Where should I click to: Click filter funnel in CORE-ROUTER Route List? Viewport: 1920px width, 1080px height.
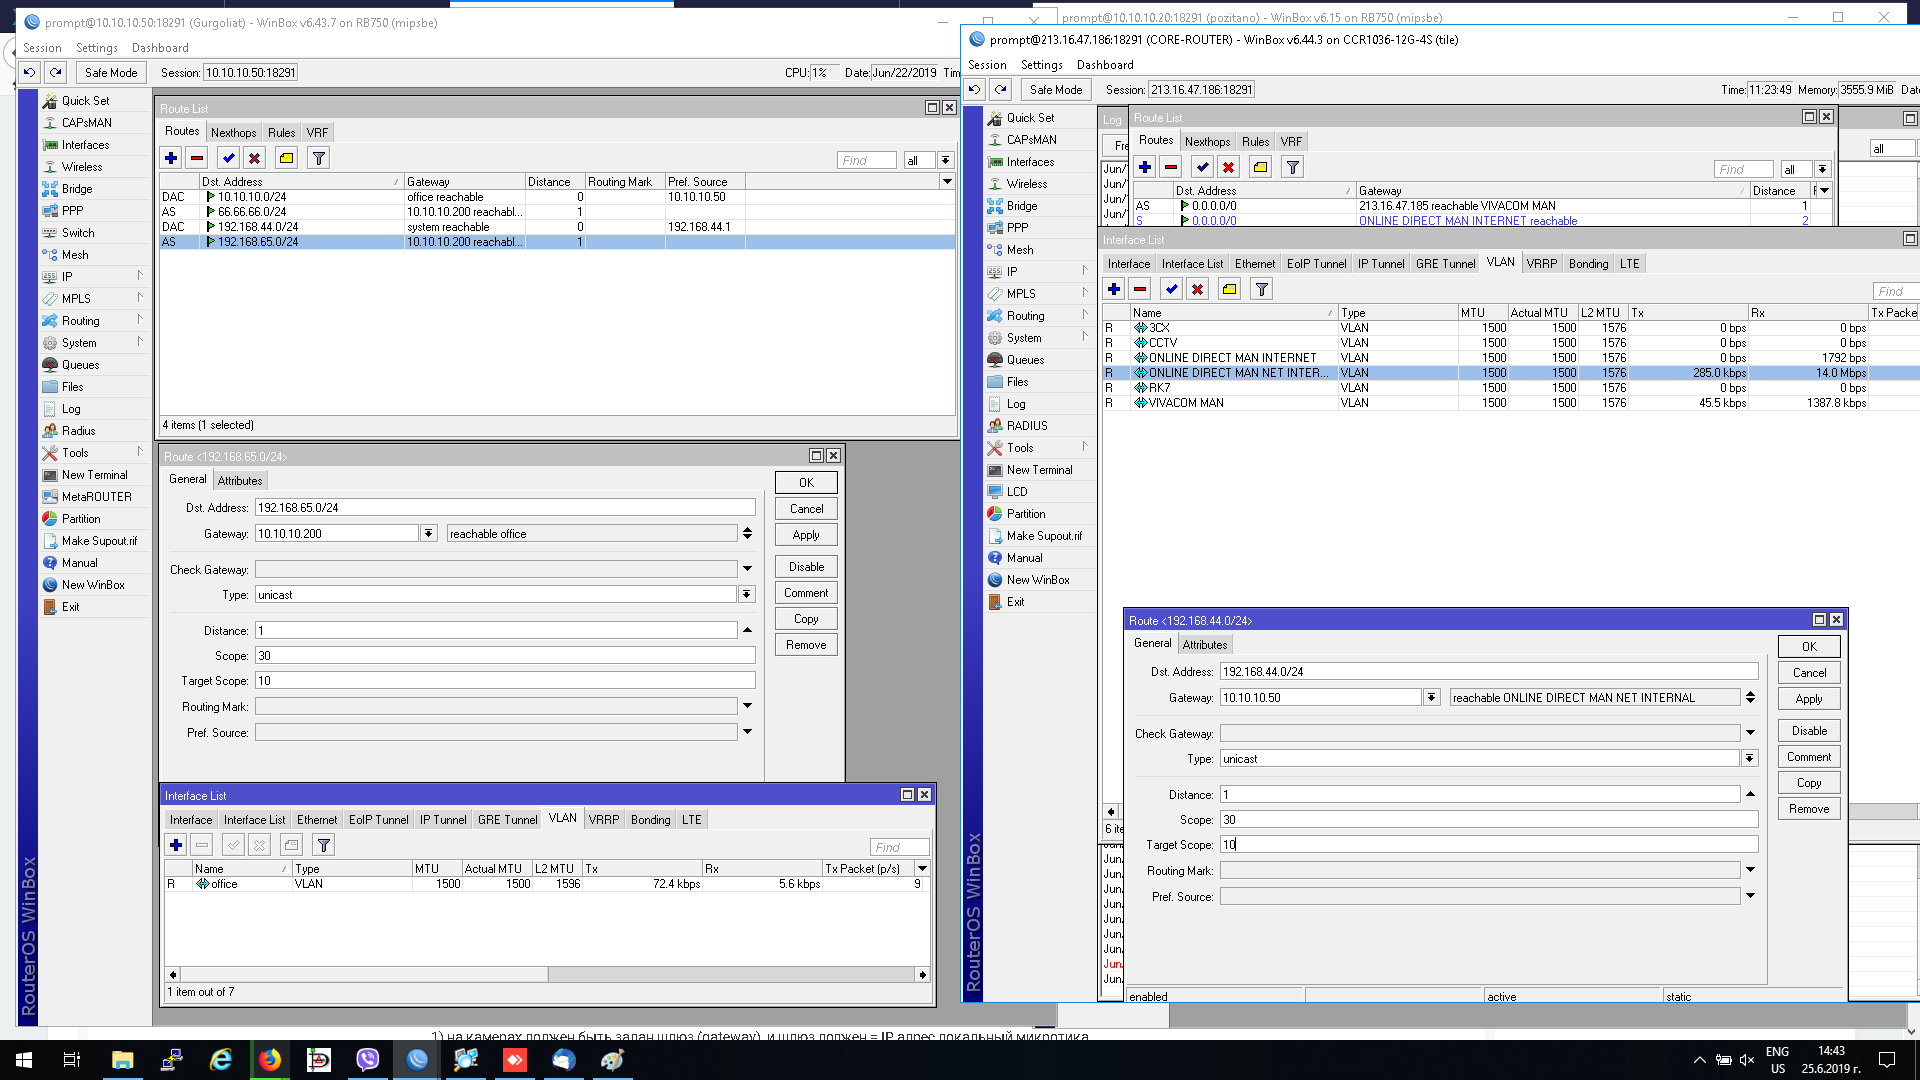point(1293,167)
